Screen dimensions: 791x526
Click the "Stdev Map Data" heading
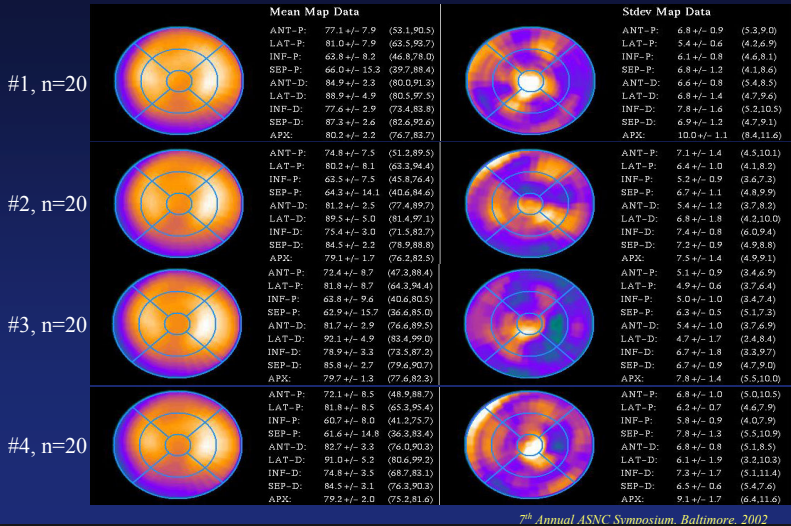tap(670, 12)
